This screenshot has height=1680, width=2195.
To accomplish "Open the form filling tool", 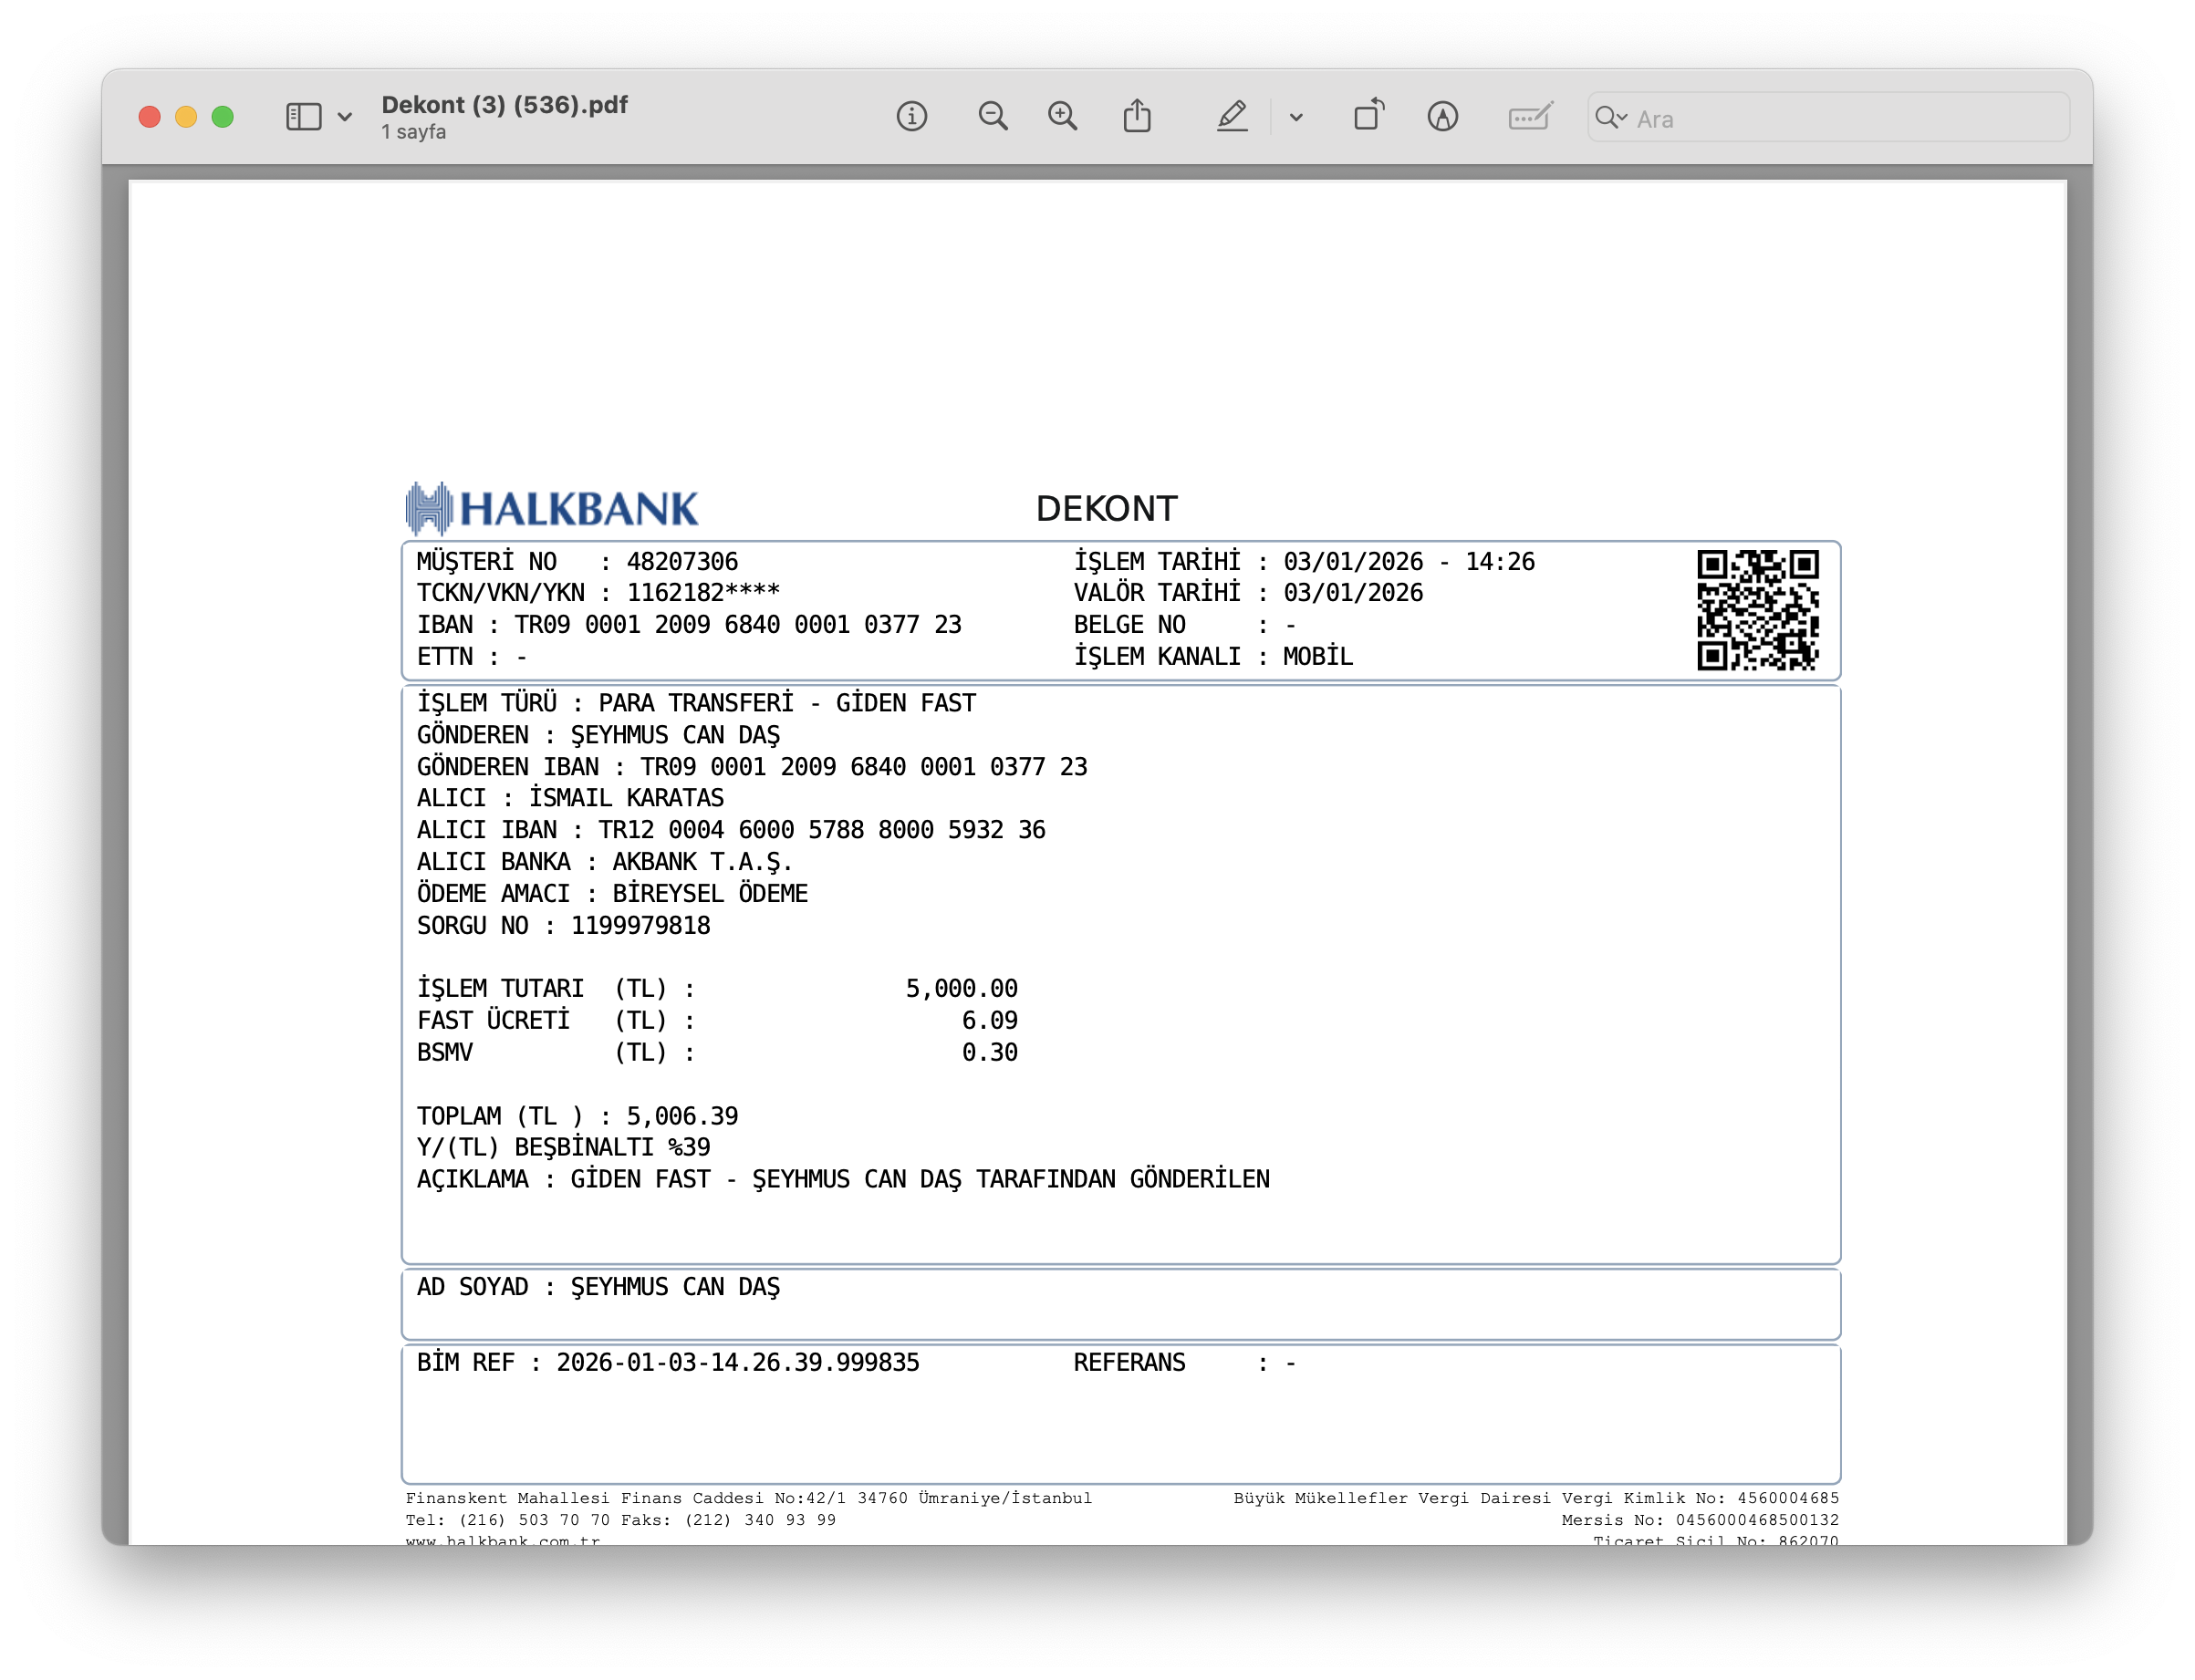I will coord(1530,117).
